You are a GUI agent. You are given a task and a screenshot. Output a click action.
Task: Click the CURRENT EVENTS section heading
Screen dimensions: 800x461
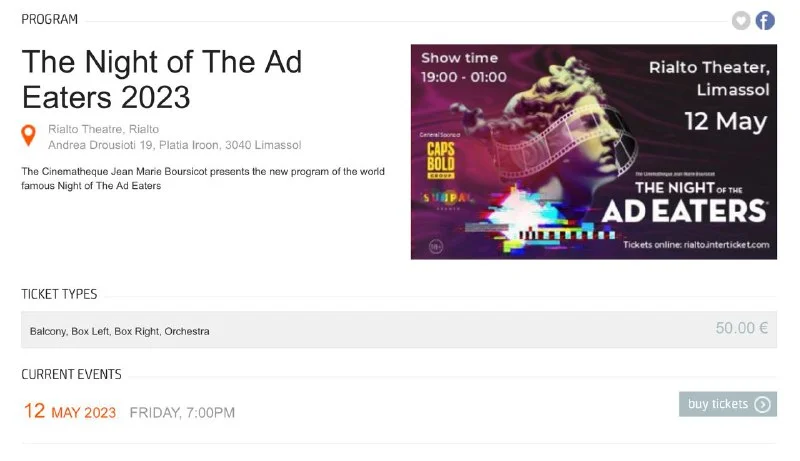(71, 374)
